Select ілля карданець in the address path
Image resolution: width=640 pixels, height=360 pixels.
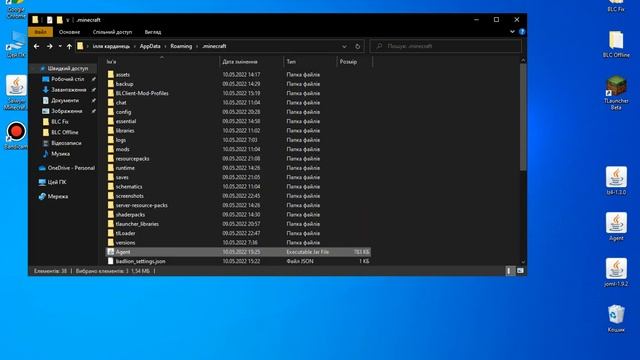pos(111,46)
